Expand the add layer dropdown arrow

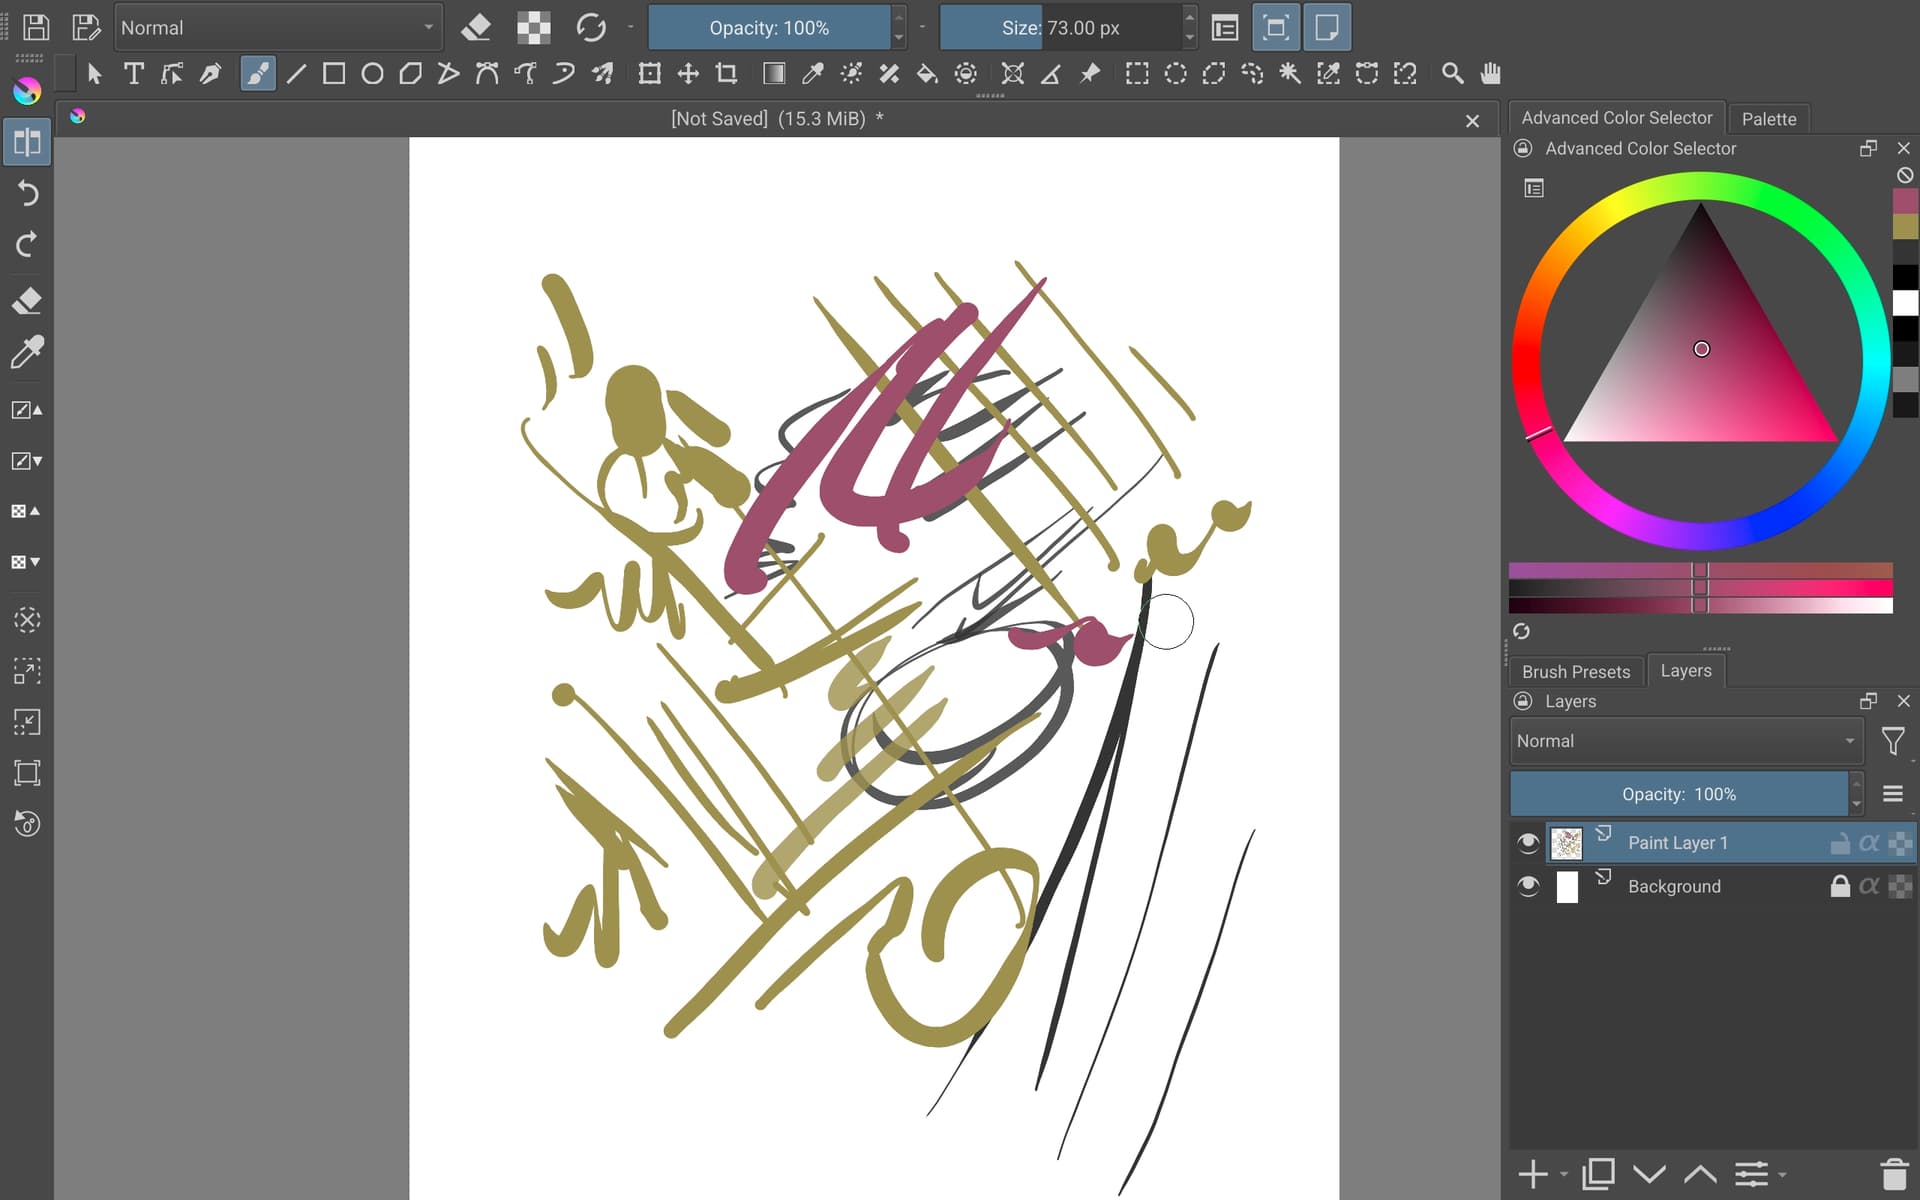pyautogui.click(x=1563, y=1175)
